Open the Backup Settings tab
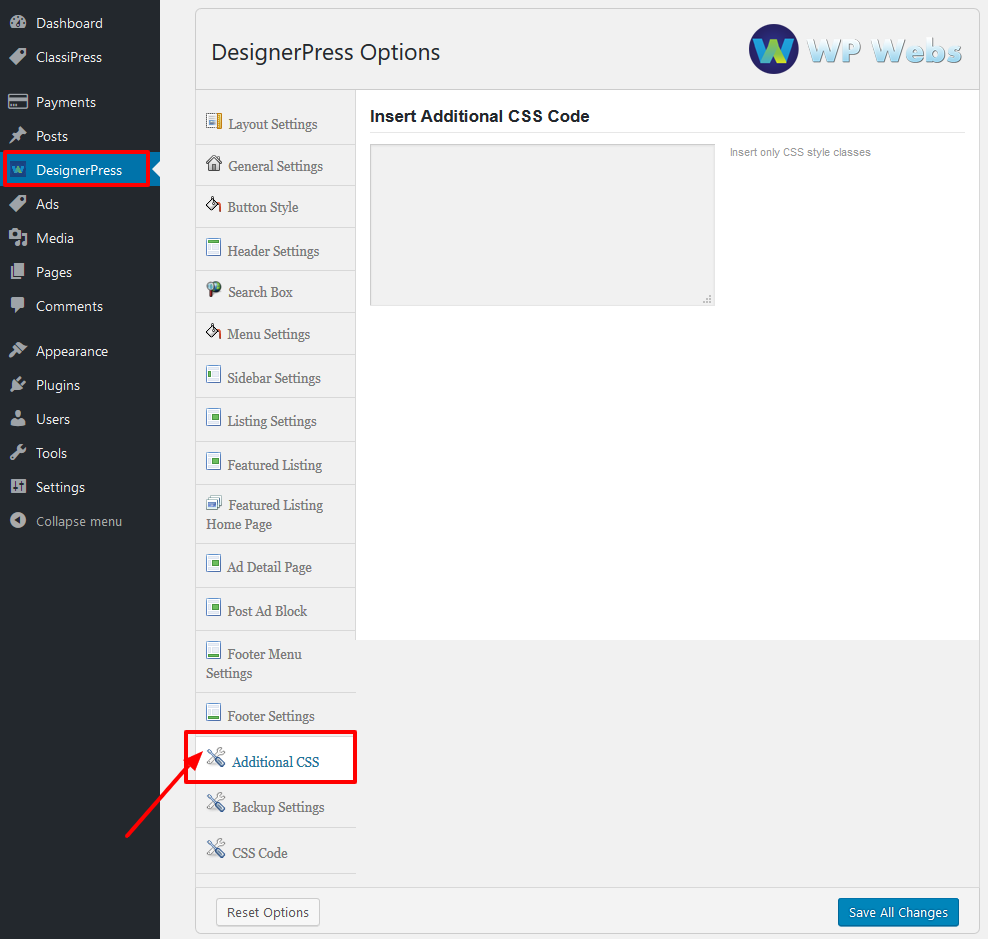 (x=275, y=806)
